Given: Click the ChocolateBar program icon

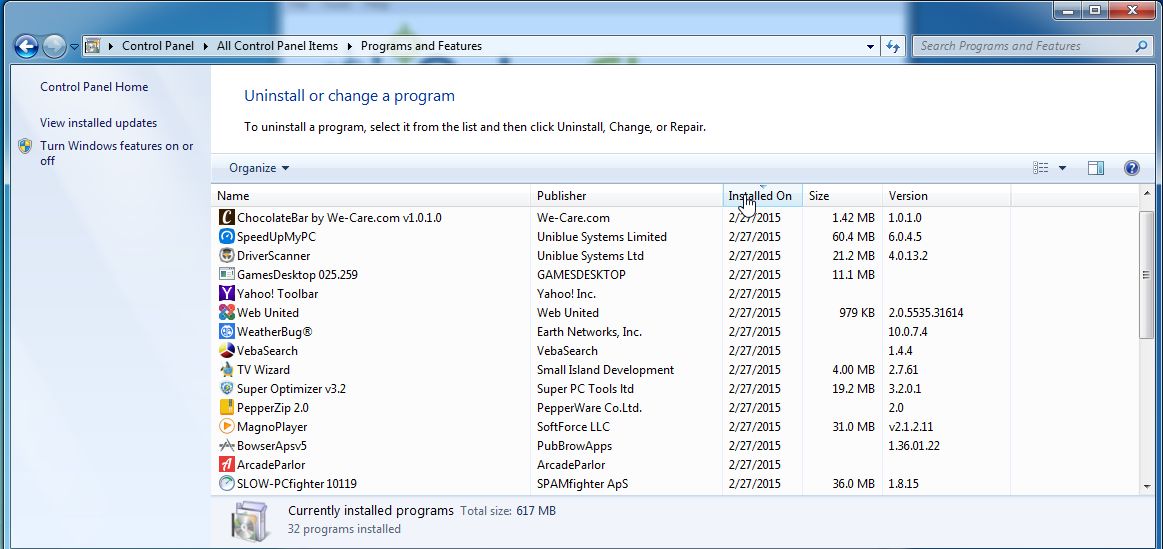Looking at the screenshot, I should [227, 217].
